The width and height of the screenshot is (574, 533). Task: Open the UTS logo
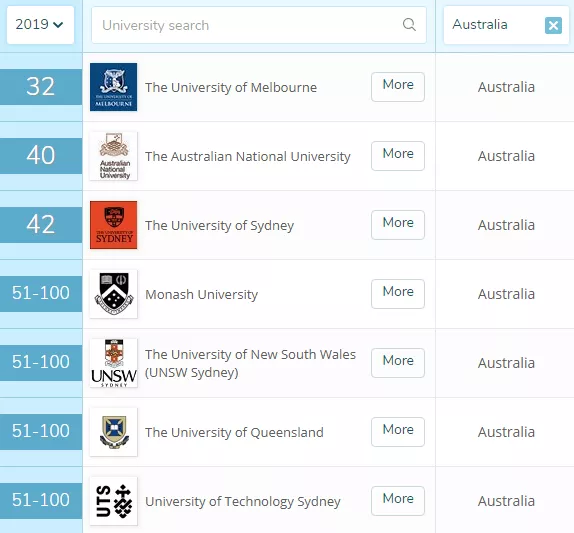(x=113, y=501)
